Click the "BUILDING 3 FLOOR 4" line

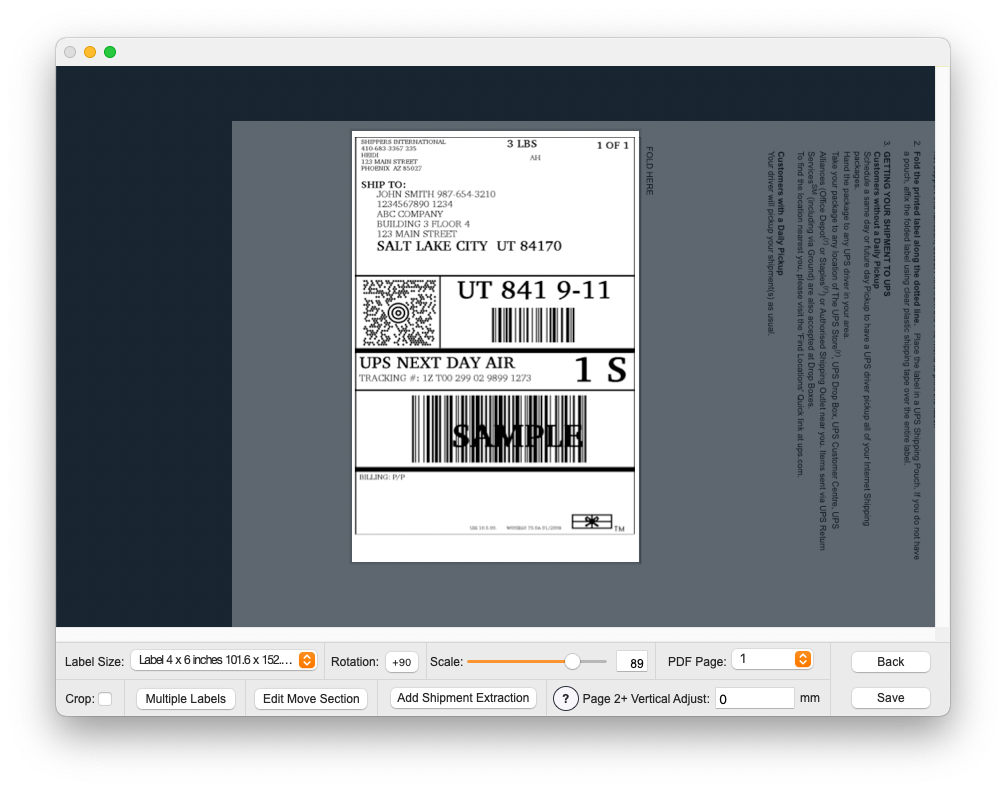coord(423,224)
